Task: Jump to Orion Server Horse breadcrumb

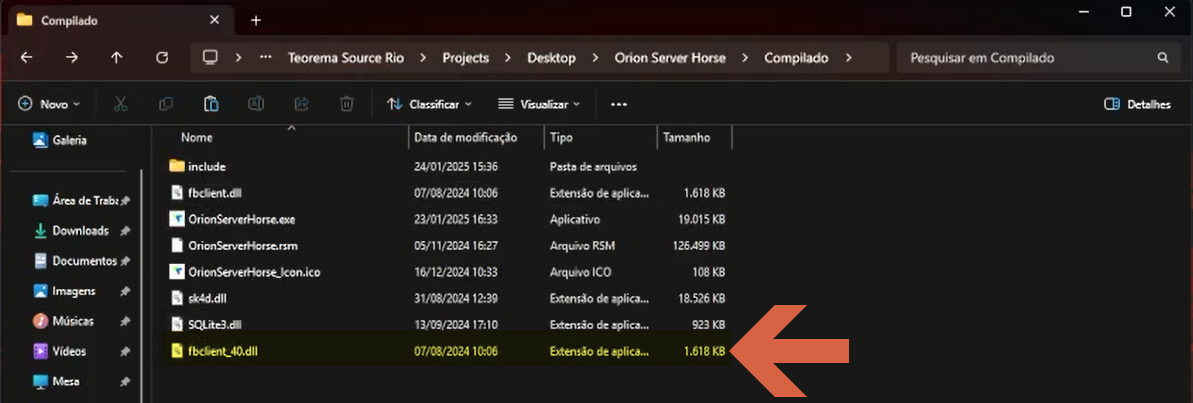Action: pos(670,58)
